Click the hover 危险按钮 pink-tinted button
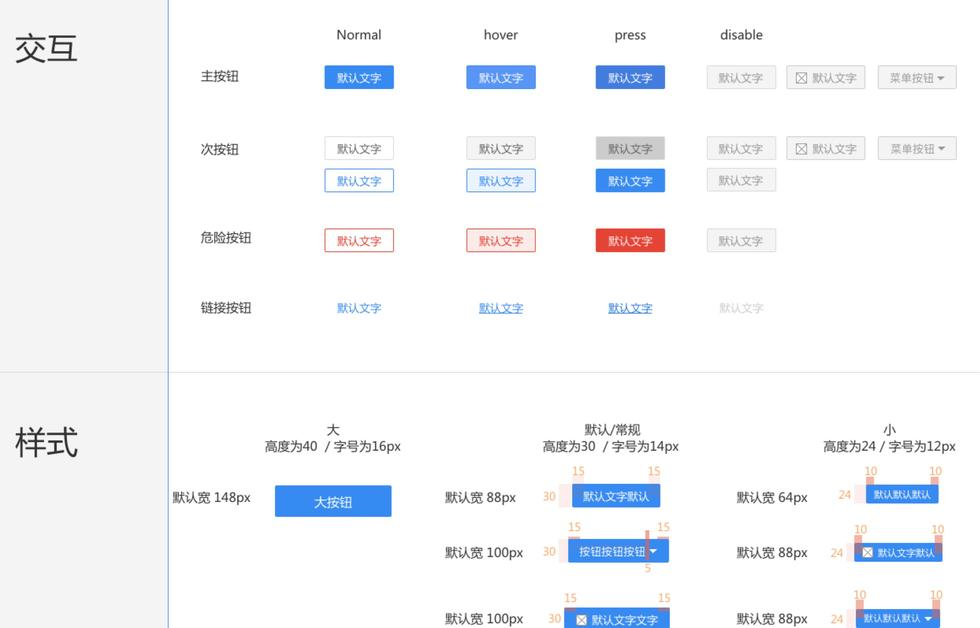This screenshot has height=628, width=980. tap(501, 241)
